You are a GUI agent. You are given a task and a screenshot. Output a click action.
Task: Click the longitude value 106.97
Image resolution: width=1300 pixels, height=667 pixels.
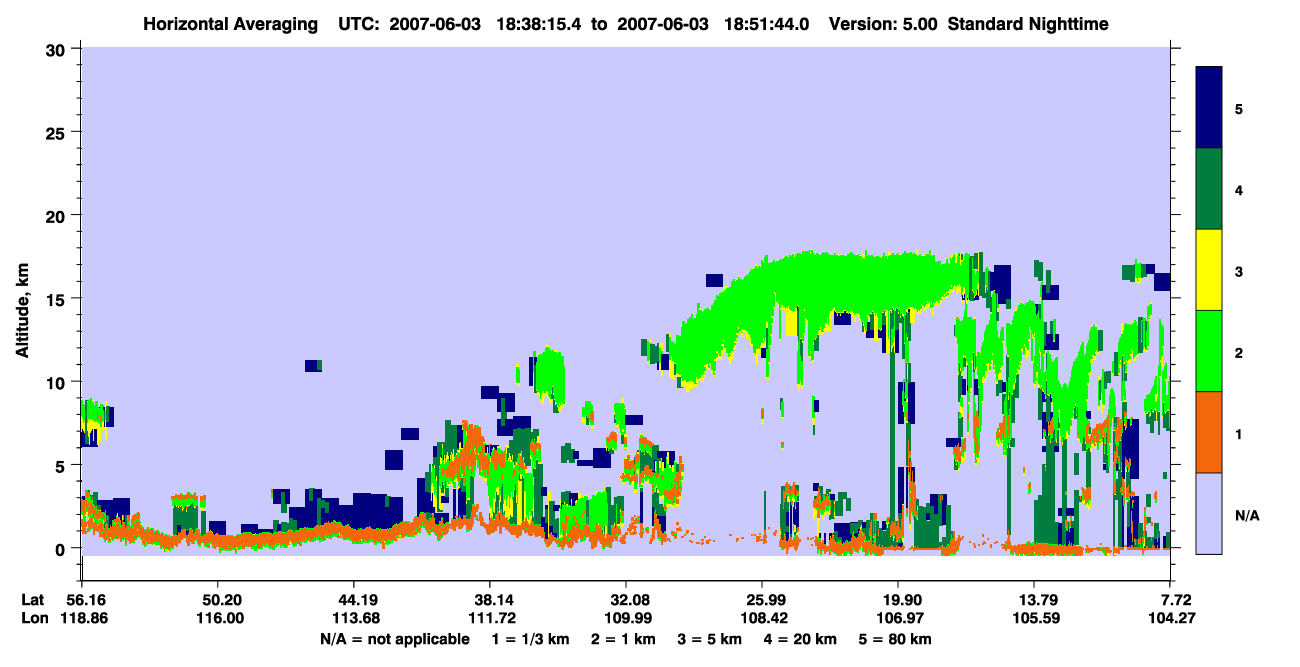(898, 619)
